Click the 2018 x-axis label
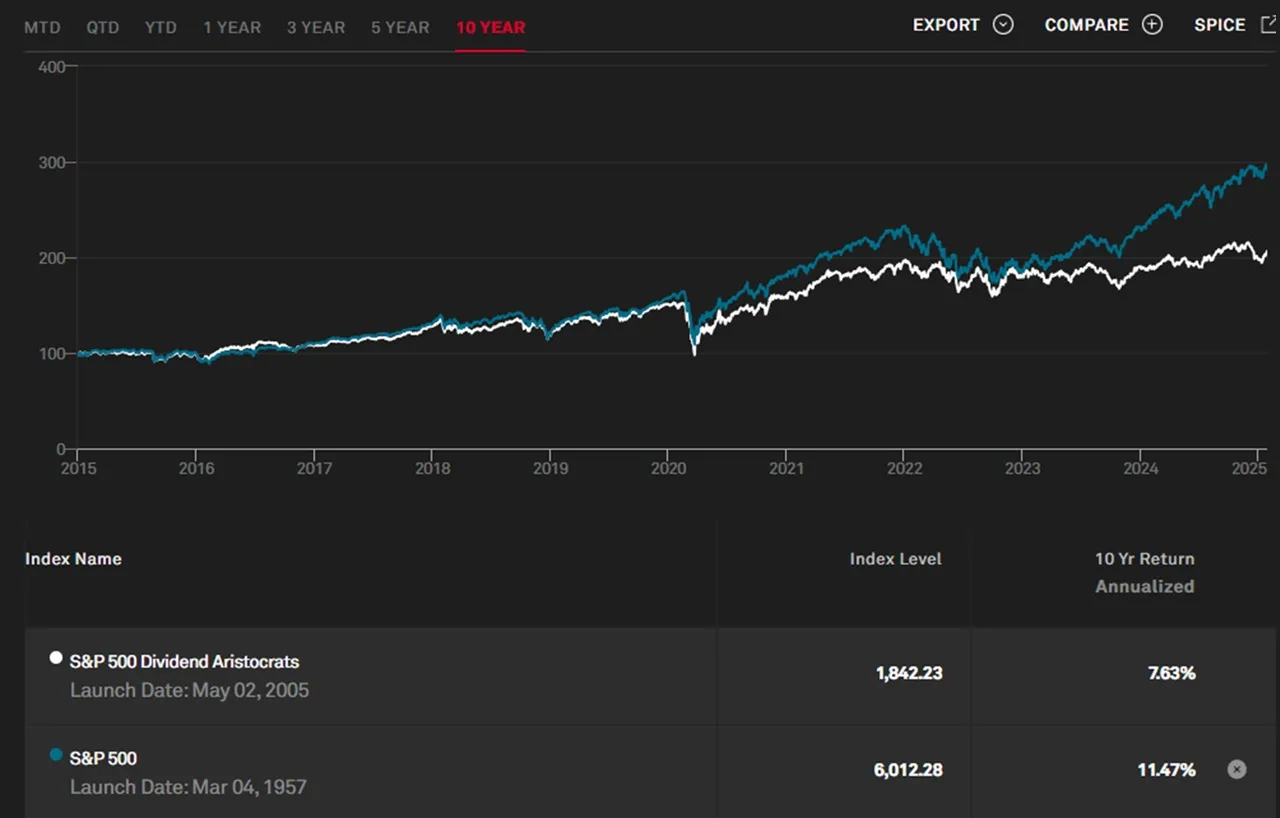 pos(432,468)
